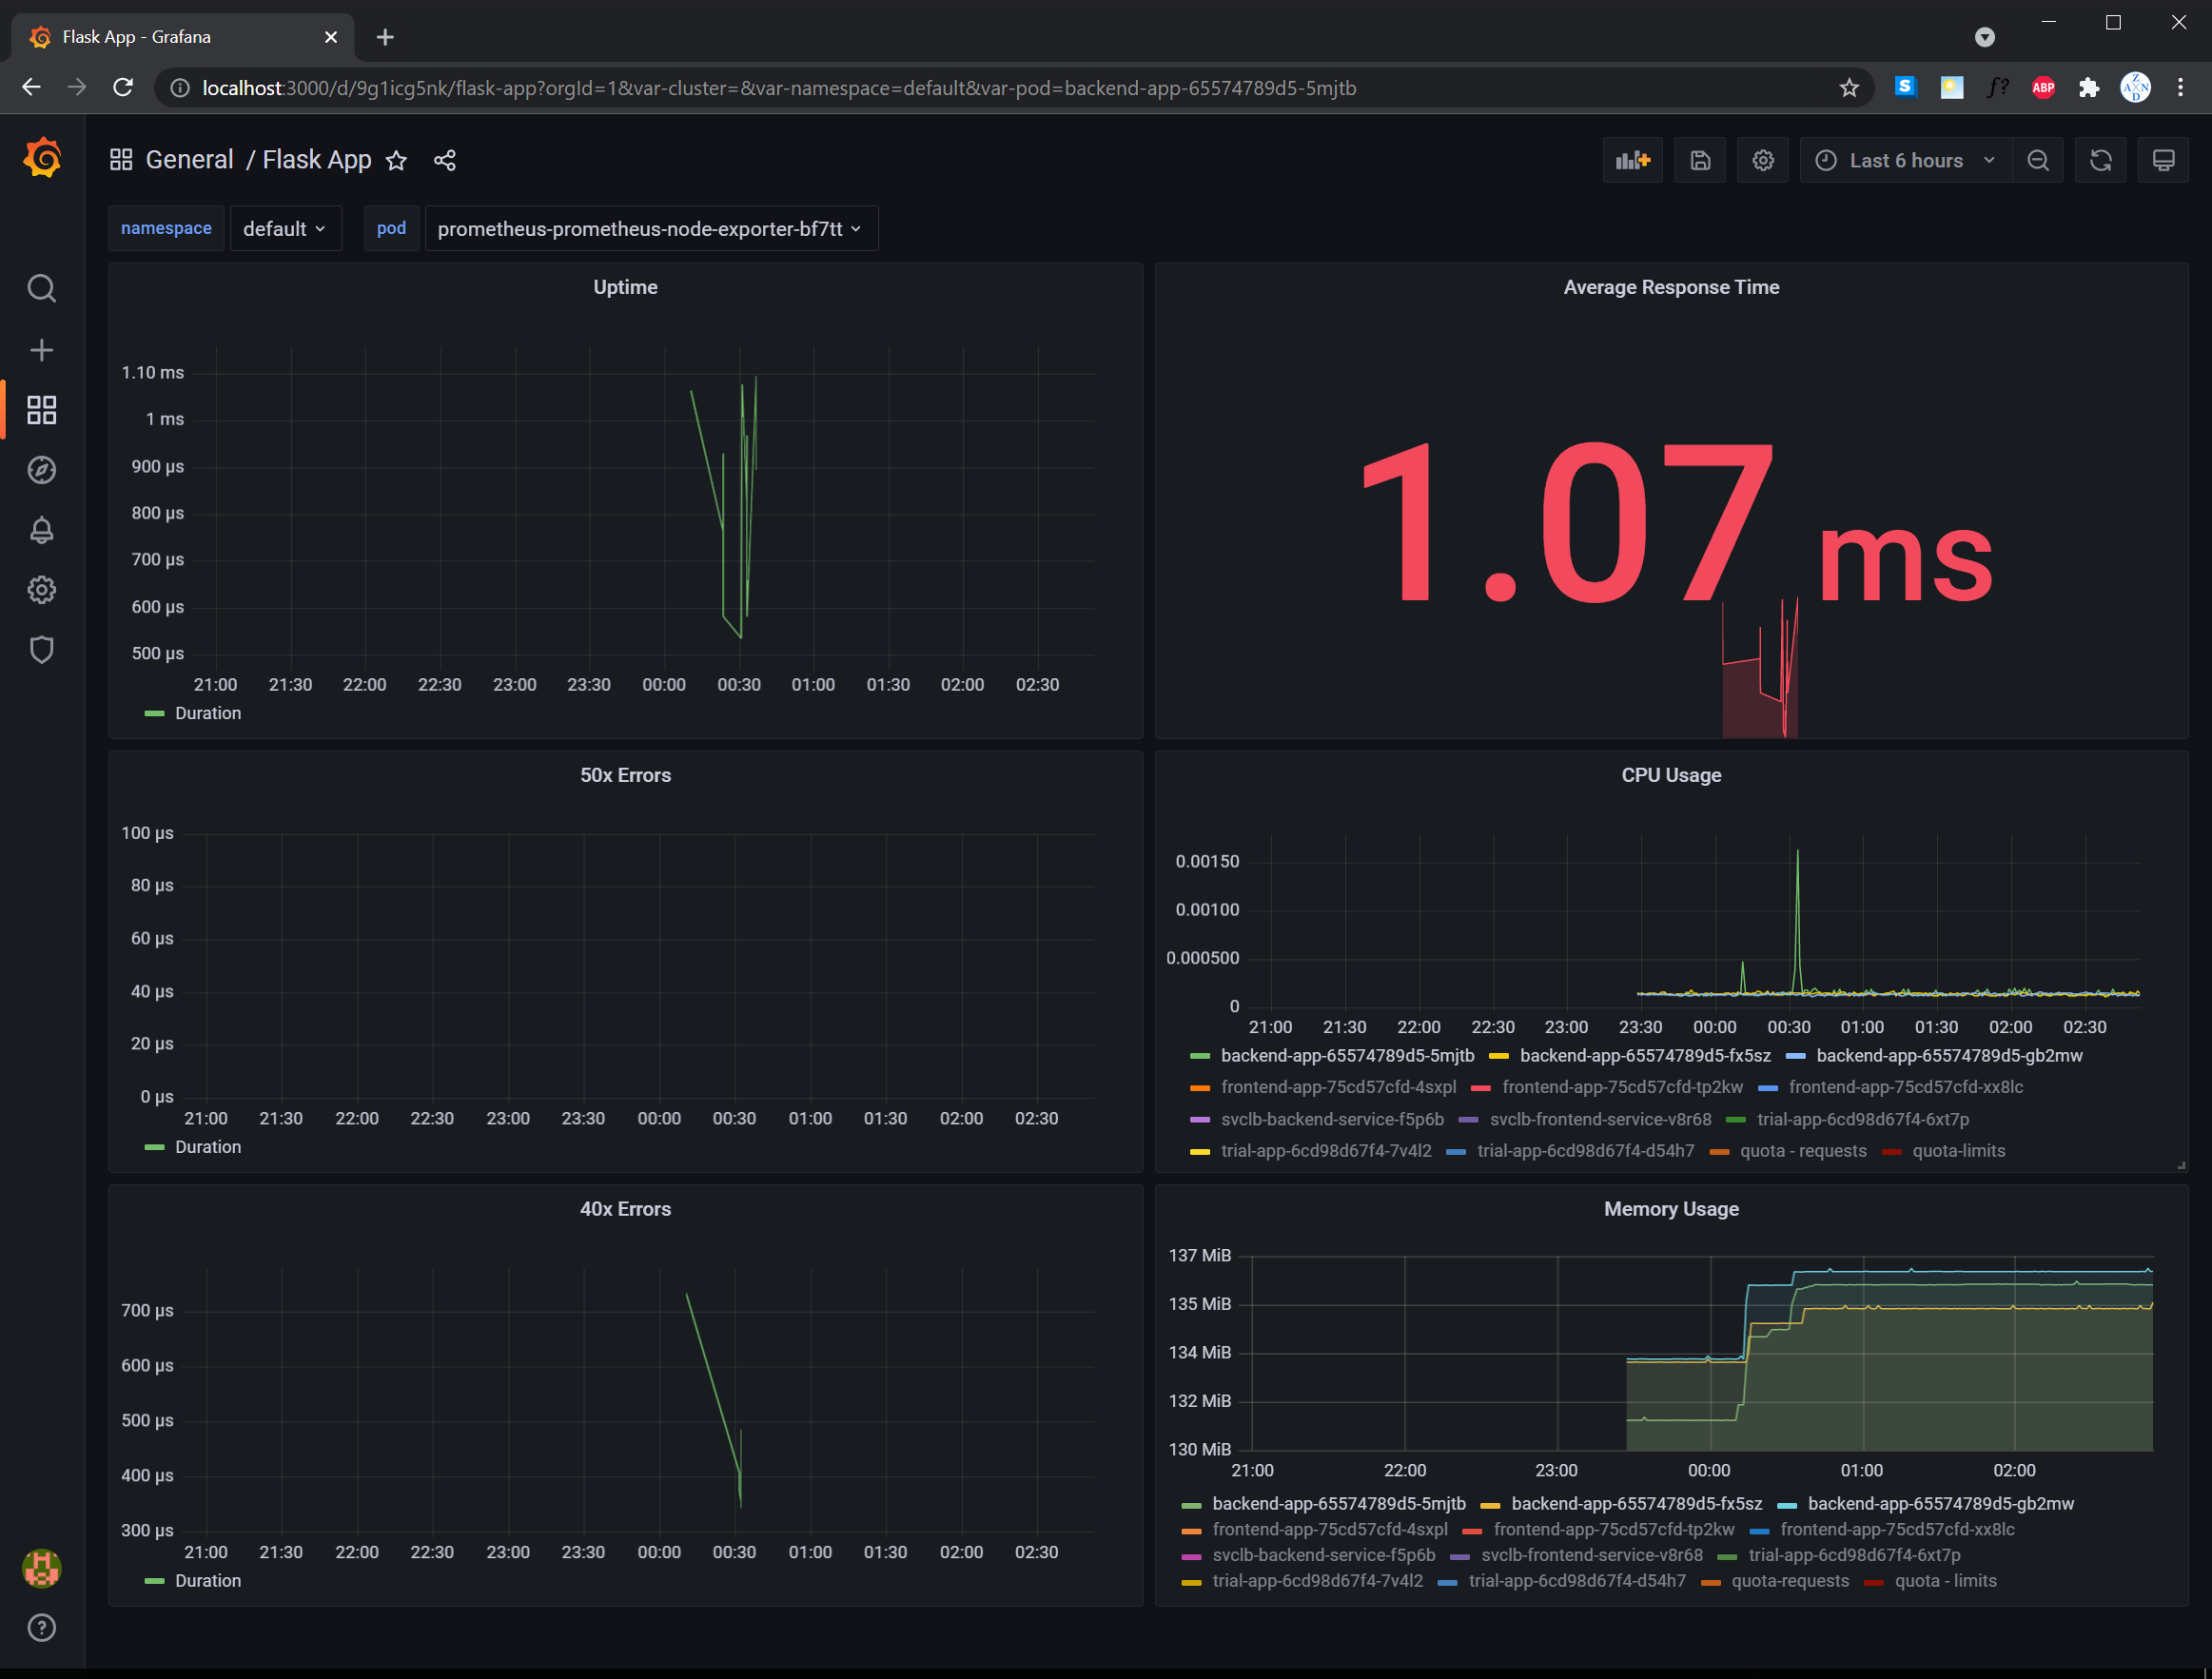Screen dimensions: 2212x1679
Task: Click the zoom out time range icon
Action: tap(2037, 160)
